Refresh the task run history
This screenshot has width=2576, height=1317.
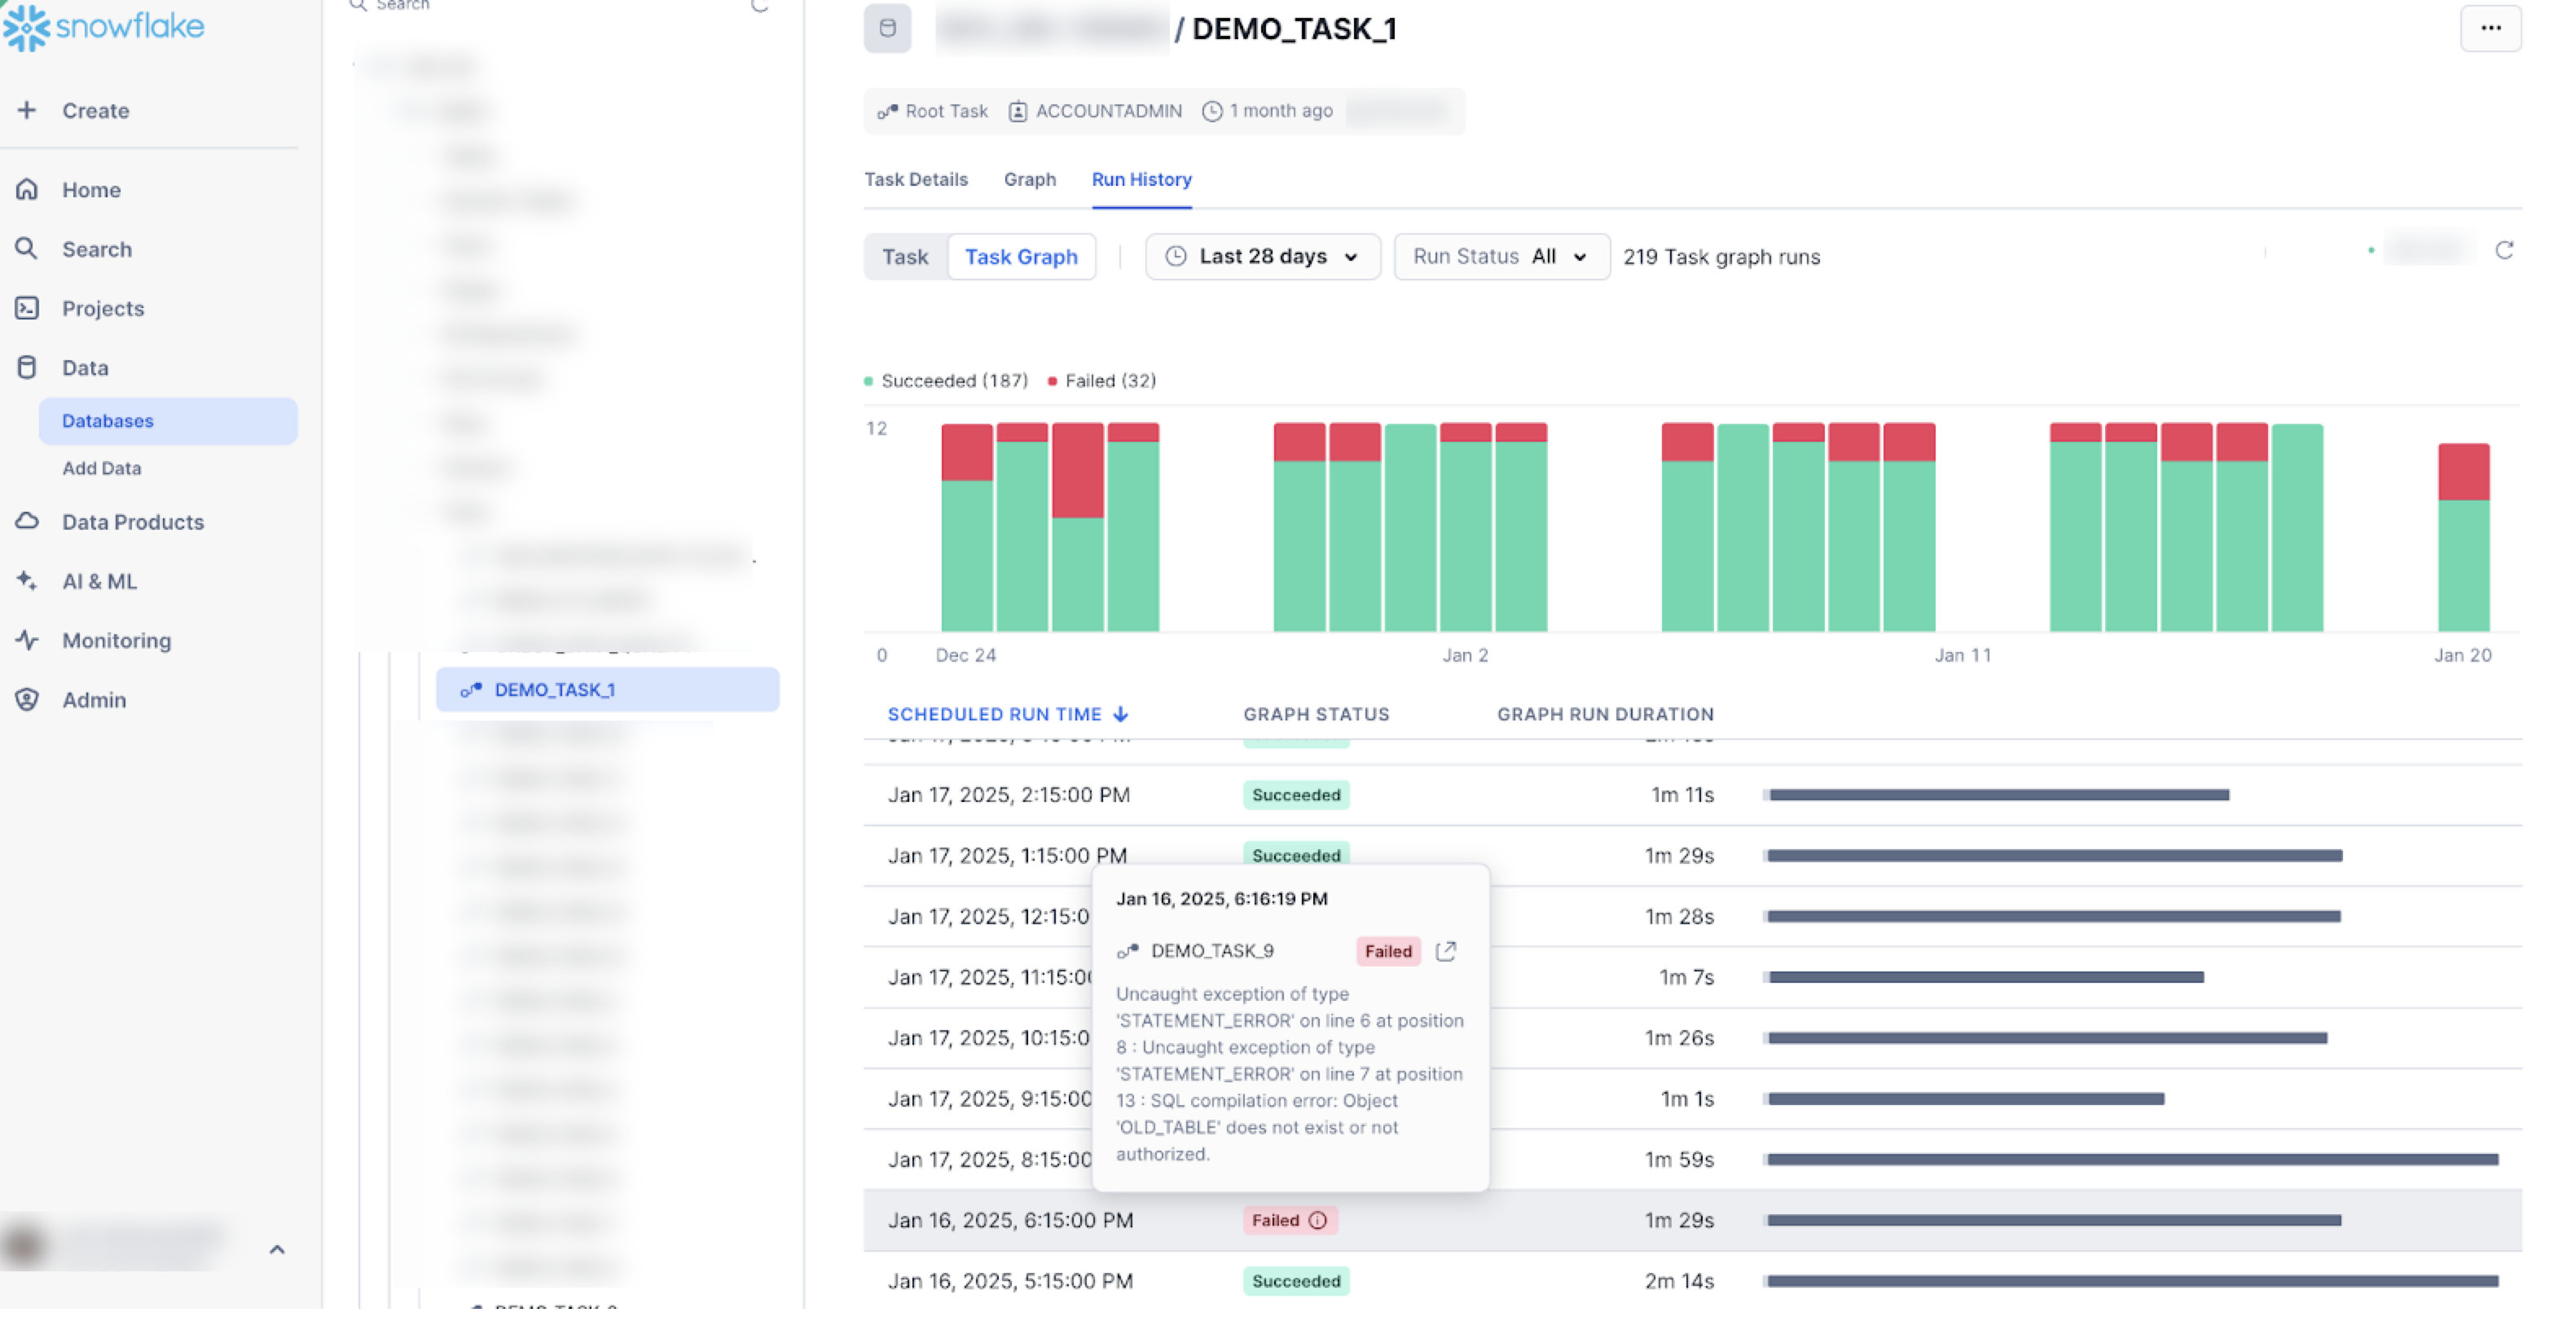coord(2506,251)
